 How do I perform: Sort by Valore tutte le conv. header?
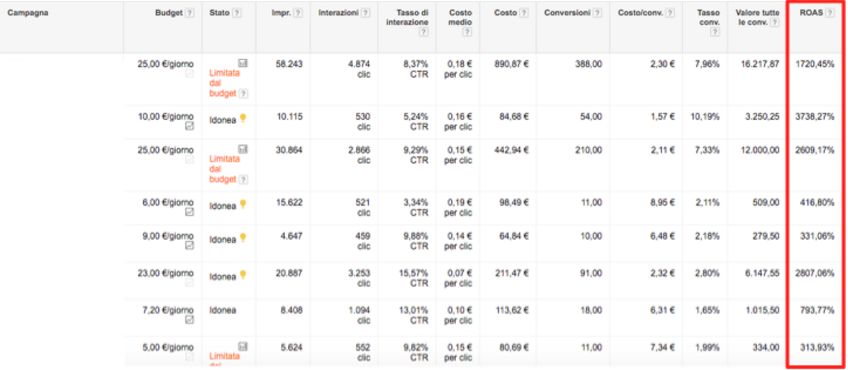tap(758, 17)
